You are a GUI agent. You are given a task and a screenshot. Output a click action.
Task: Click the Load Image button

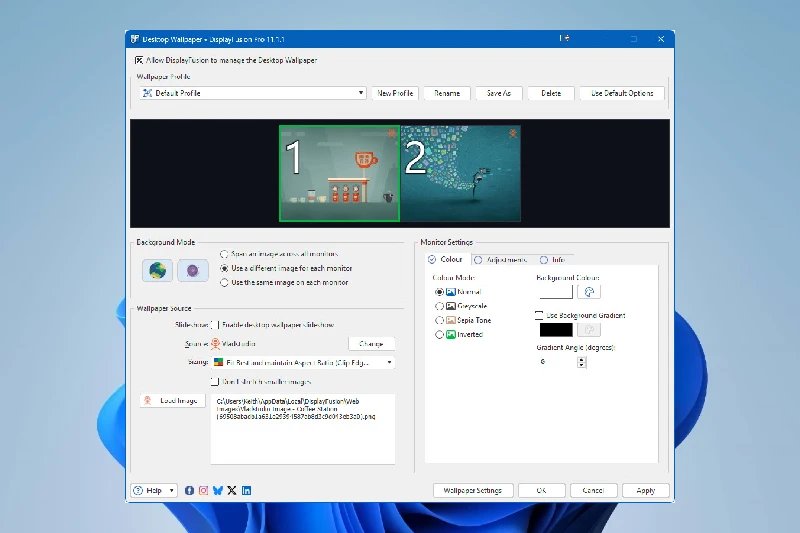[172, 400]
